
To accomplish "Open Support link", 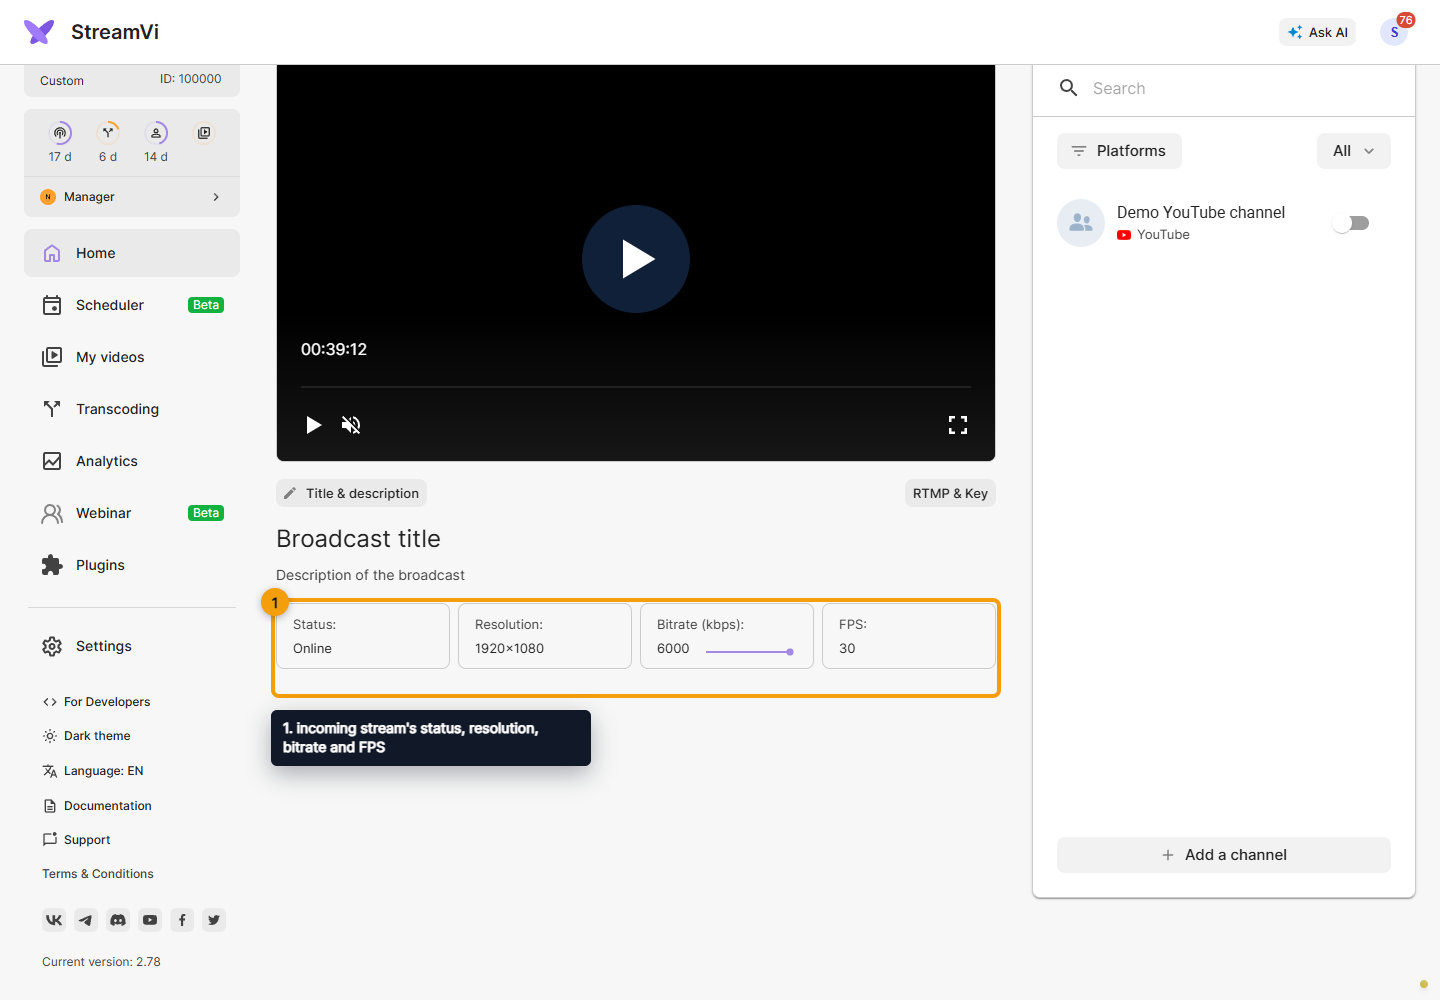I will point(76,840).
